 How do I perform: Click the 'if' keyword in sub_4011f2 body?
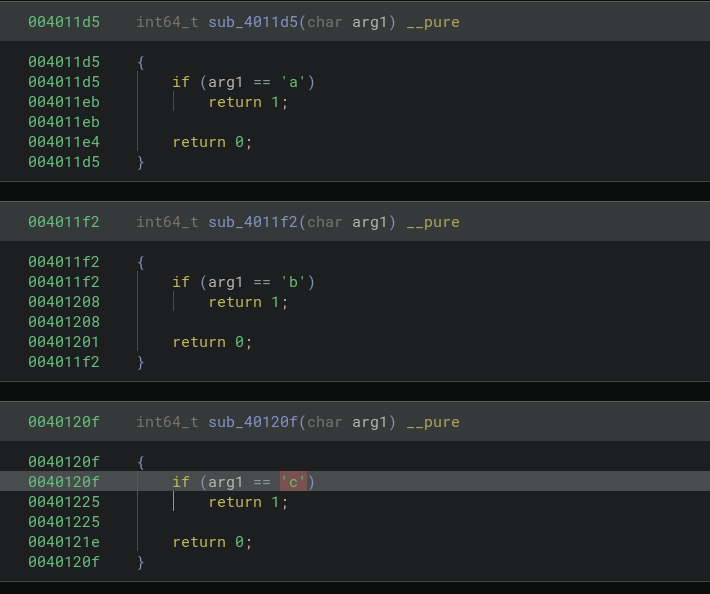point(180,282)
